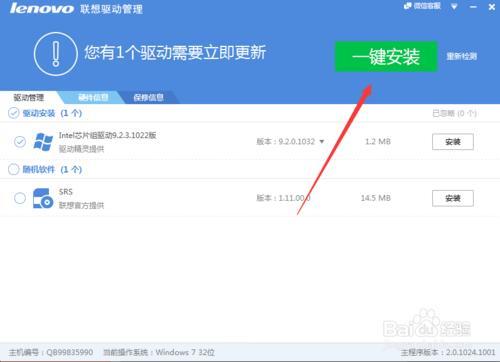This screenshot has height=362, width=500.
Task: Toggle the 随机软件 group checkbox
Action: tap(14, 169)
